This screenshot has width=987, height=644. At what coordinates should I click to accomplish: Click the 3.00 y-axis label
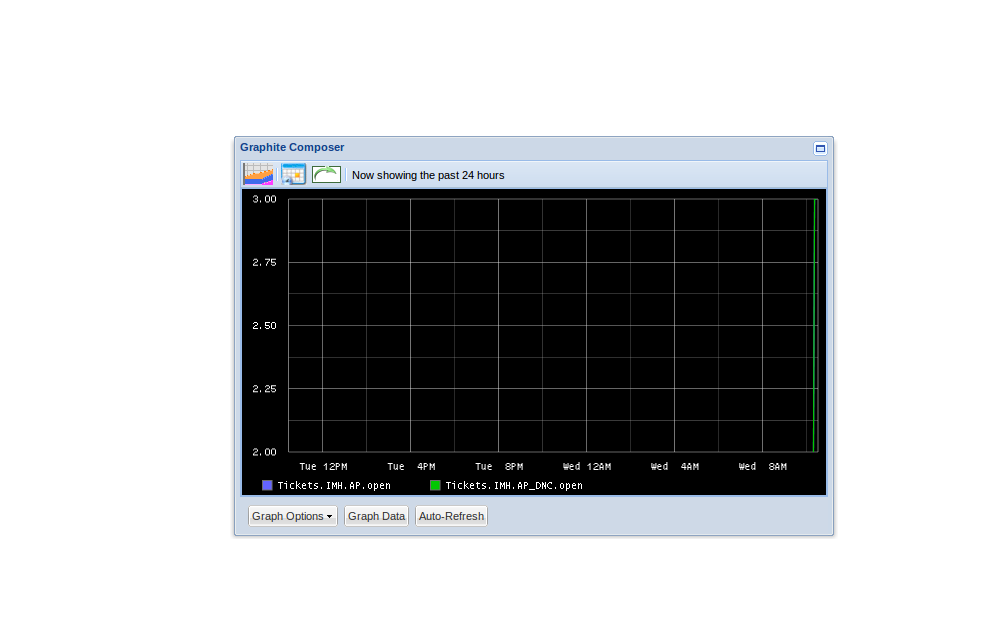click(264, 199)
